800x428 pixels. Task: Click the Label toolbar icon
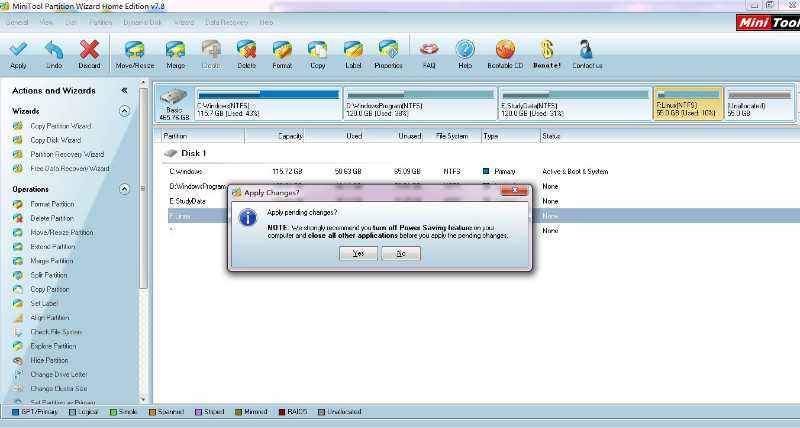353,49
